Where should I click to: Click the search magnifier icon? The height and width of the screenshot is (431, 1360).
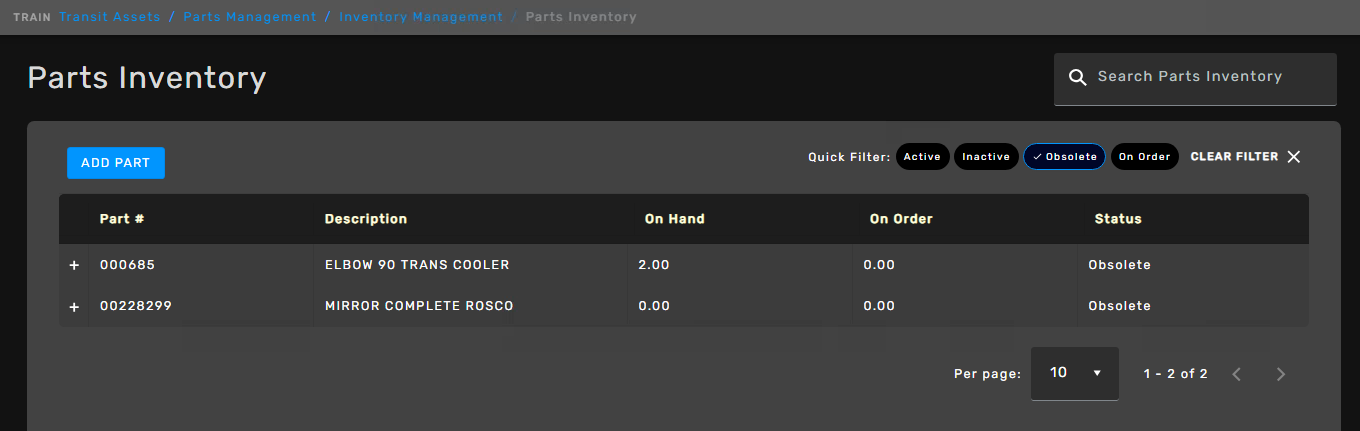coord(1077,78)
